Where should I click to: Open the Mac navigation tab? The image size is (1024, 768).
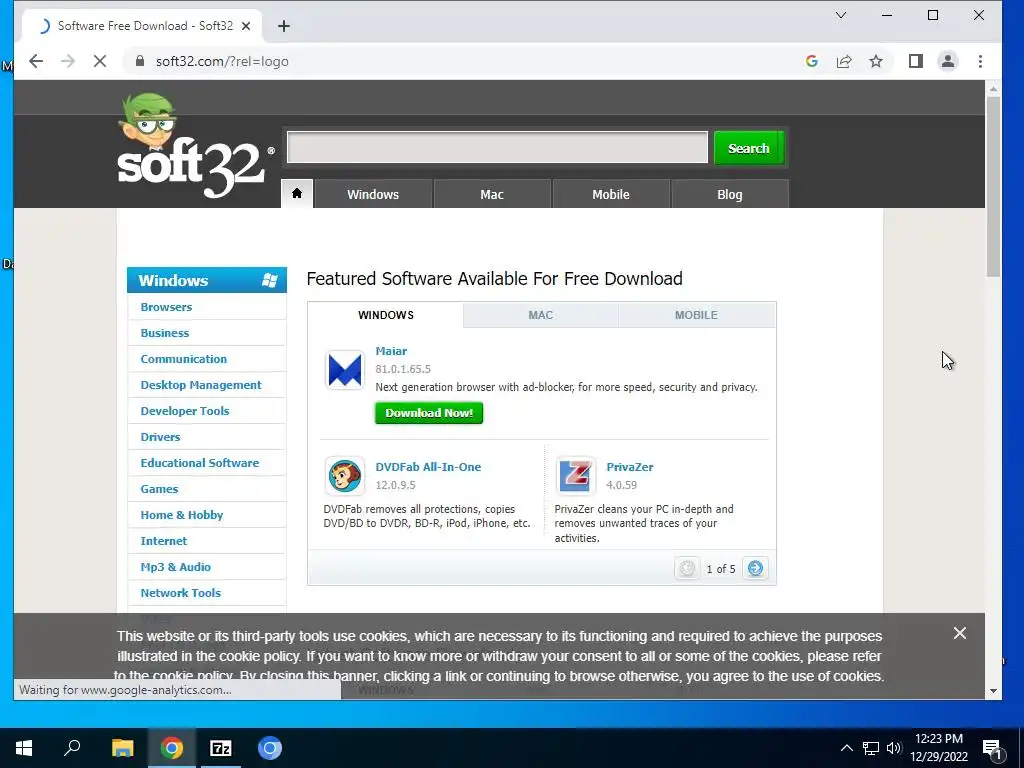pos(492,194)
